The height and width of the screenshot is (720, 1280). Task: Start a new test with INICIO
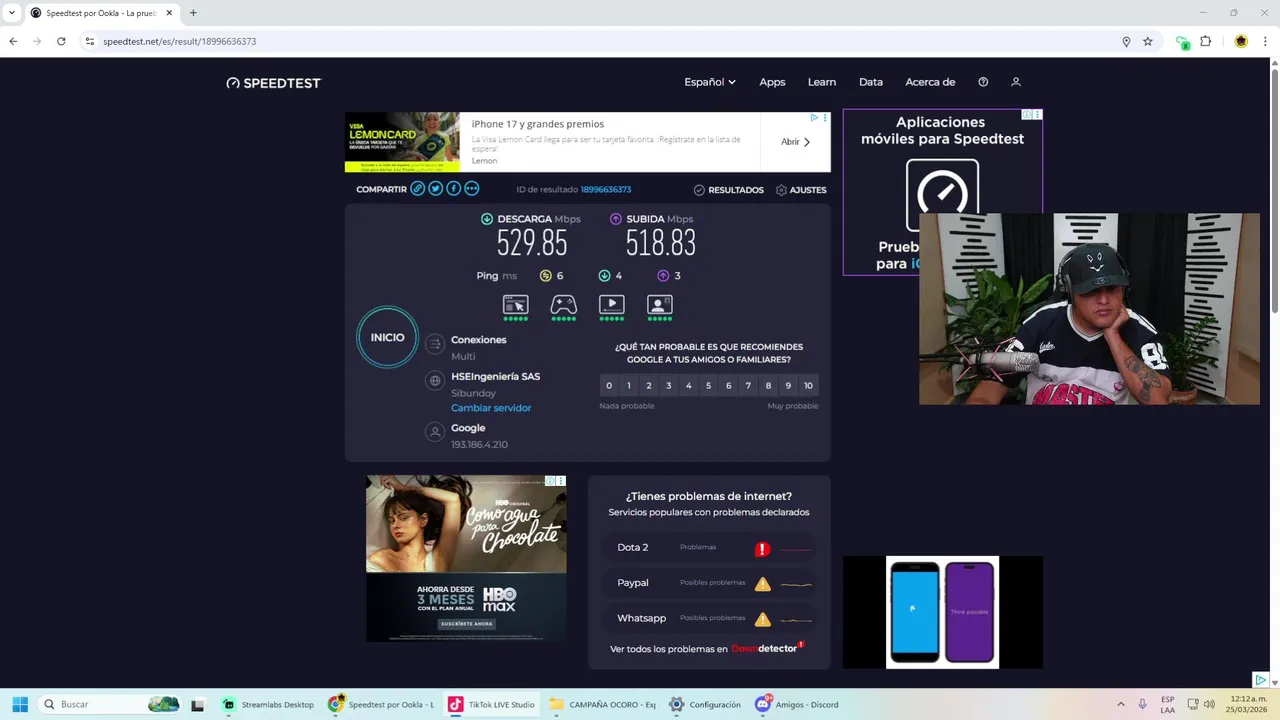click(x=388, y=337)
